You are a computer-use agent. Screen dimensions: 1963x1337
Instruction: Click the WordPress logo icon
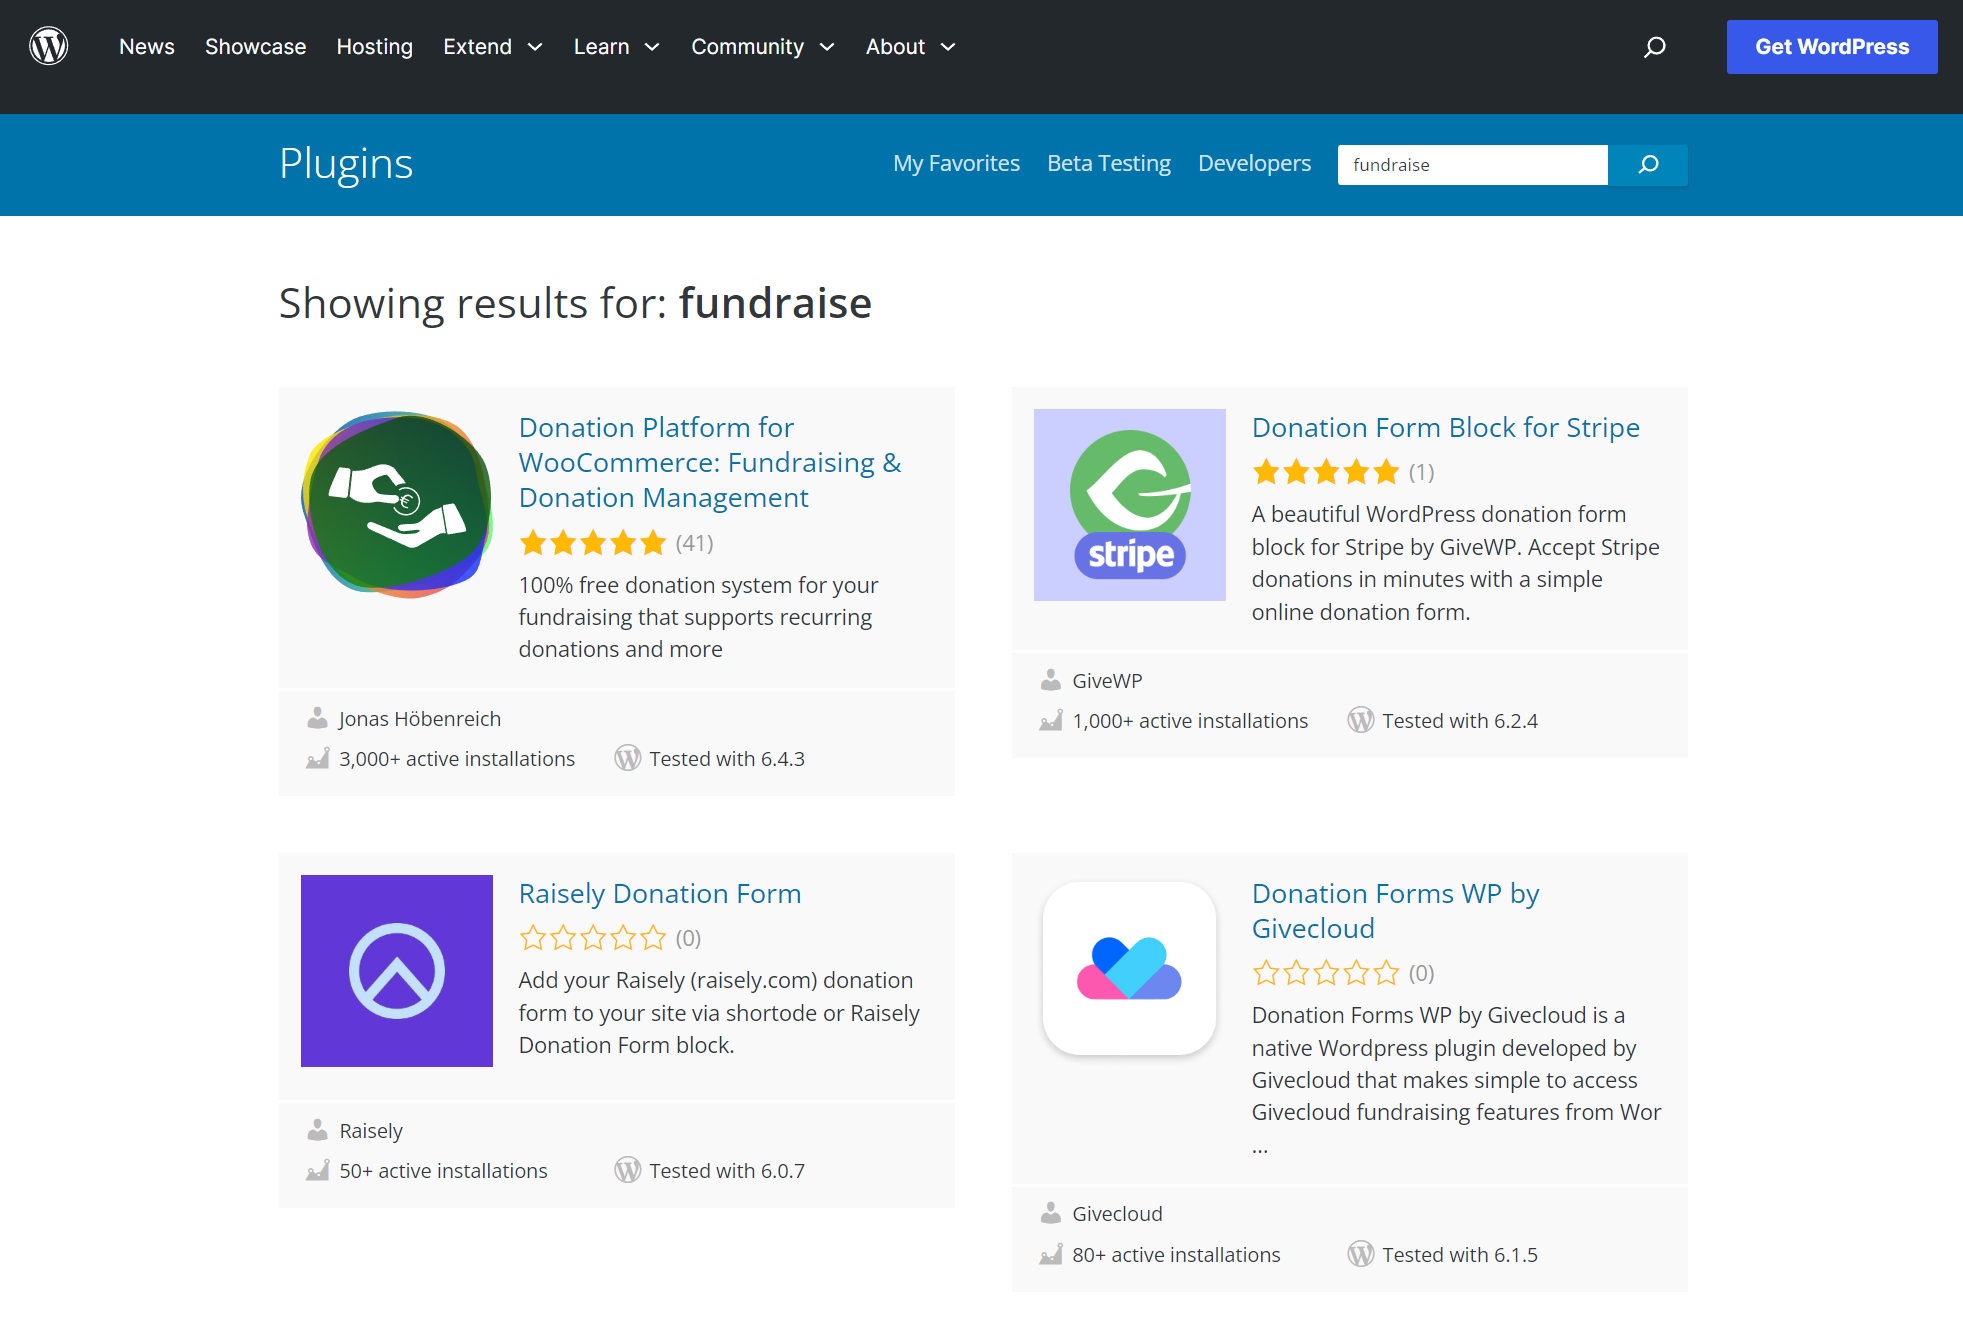pos(49,46)
